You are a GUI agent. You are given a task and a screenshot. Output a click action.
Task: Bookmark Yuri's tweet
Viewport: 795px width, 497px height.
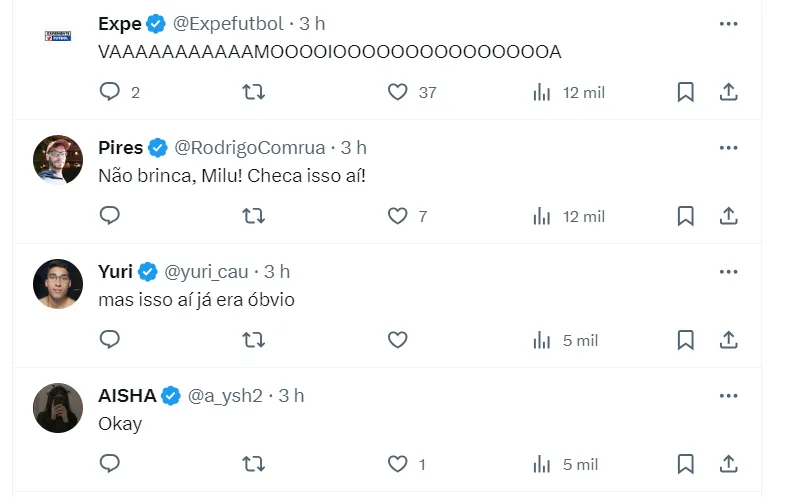685,340
